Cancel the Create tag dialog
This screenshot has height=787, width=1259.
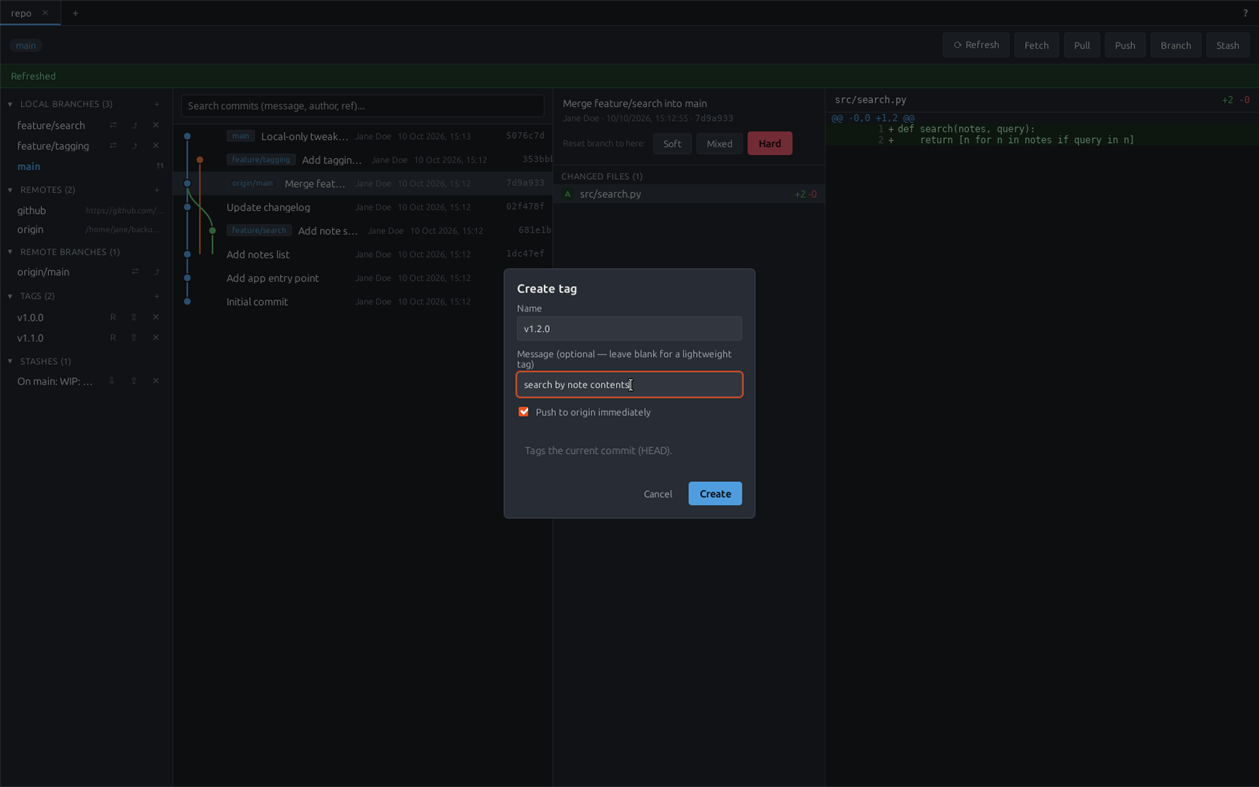658,494
